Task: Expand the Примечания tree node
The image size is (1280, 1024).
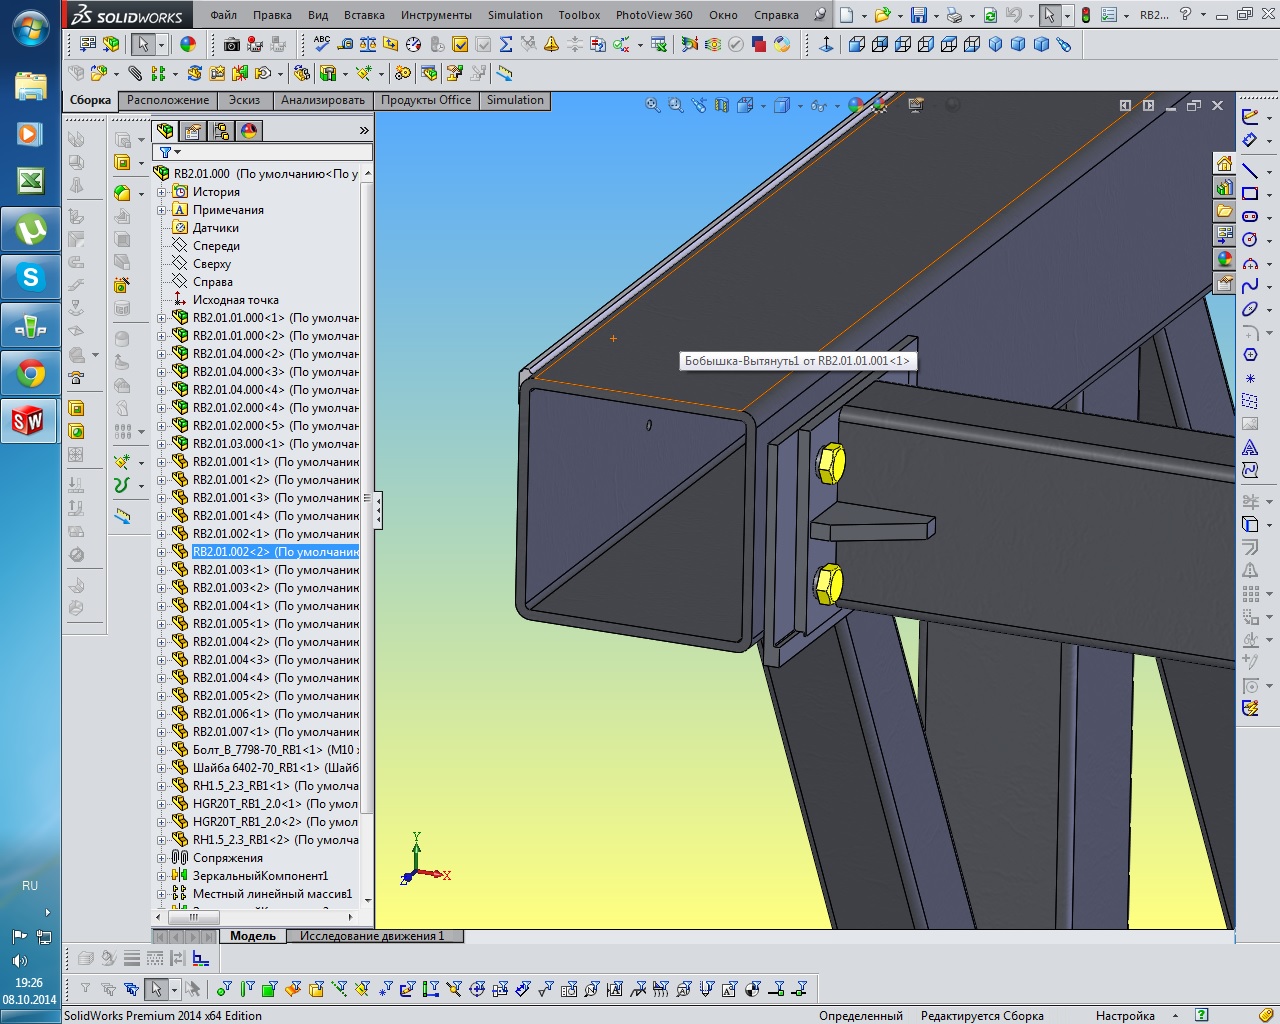Action: pos(162,210)
